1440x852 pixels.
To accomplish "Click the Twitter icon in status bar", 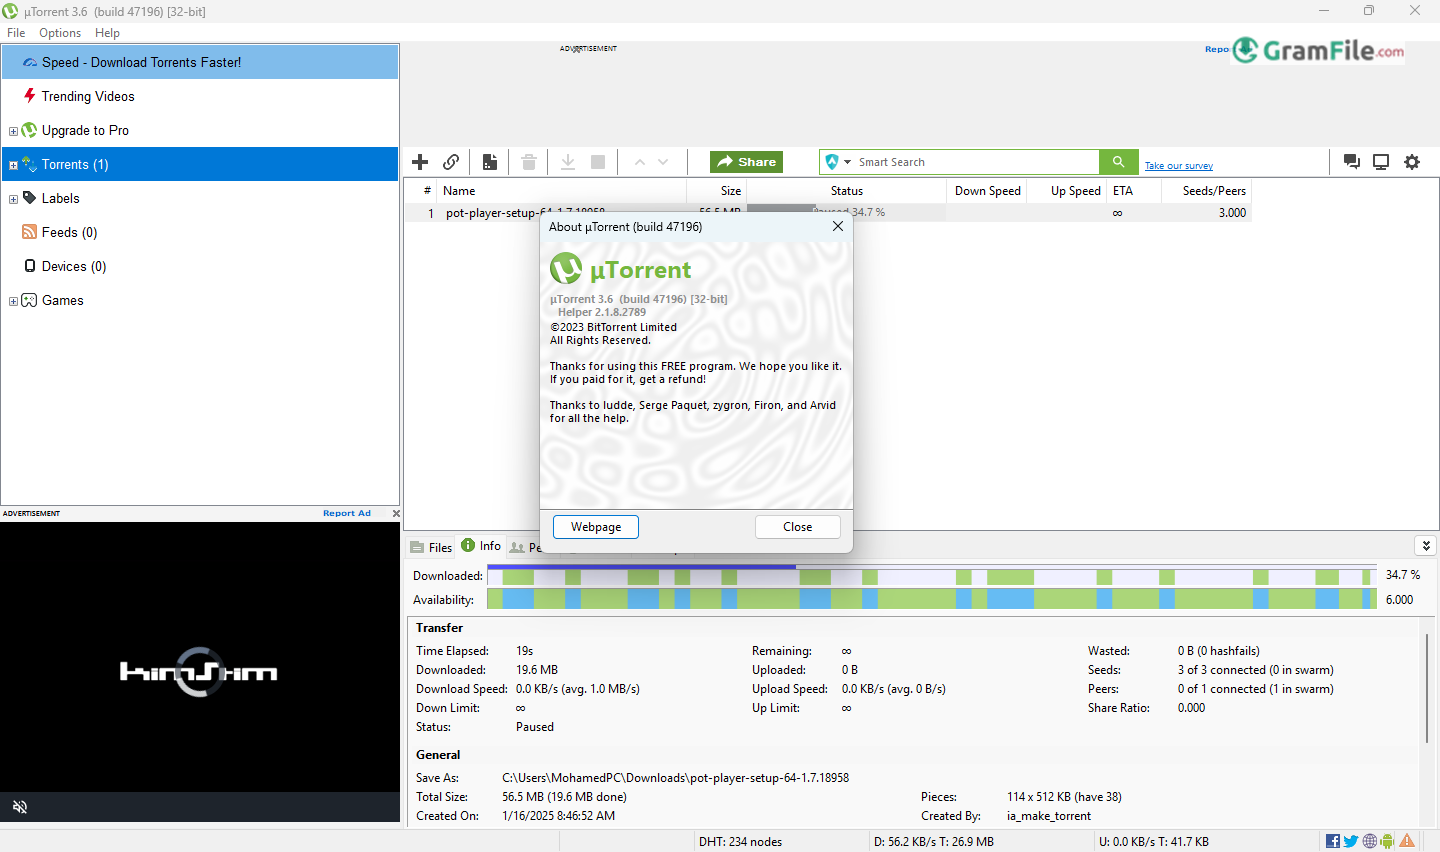I will click(1351, 841).
